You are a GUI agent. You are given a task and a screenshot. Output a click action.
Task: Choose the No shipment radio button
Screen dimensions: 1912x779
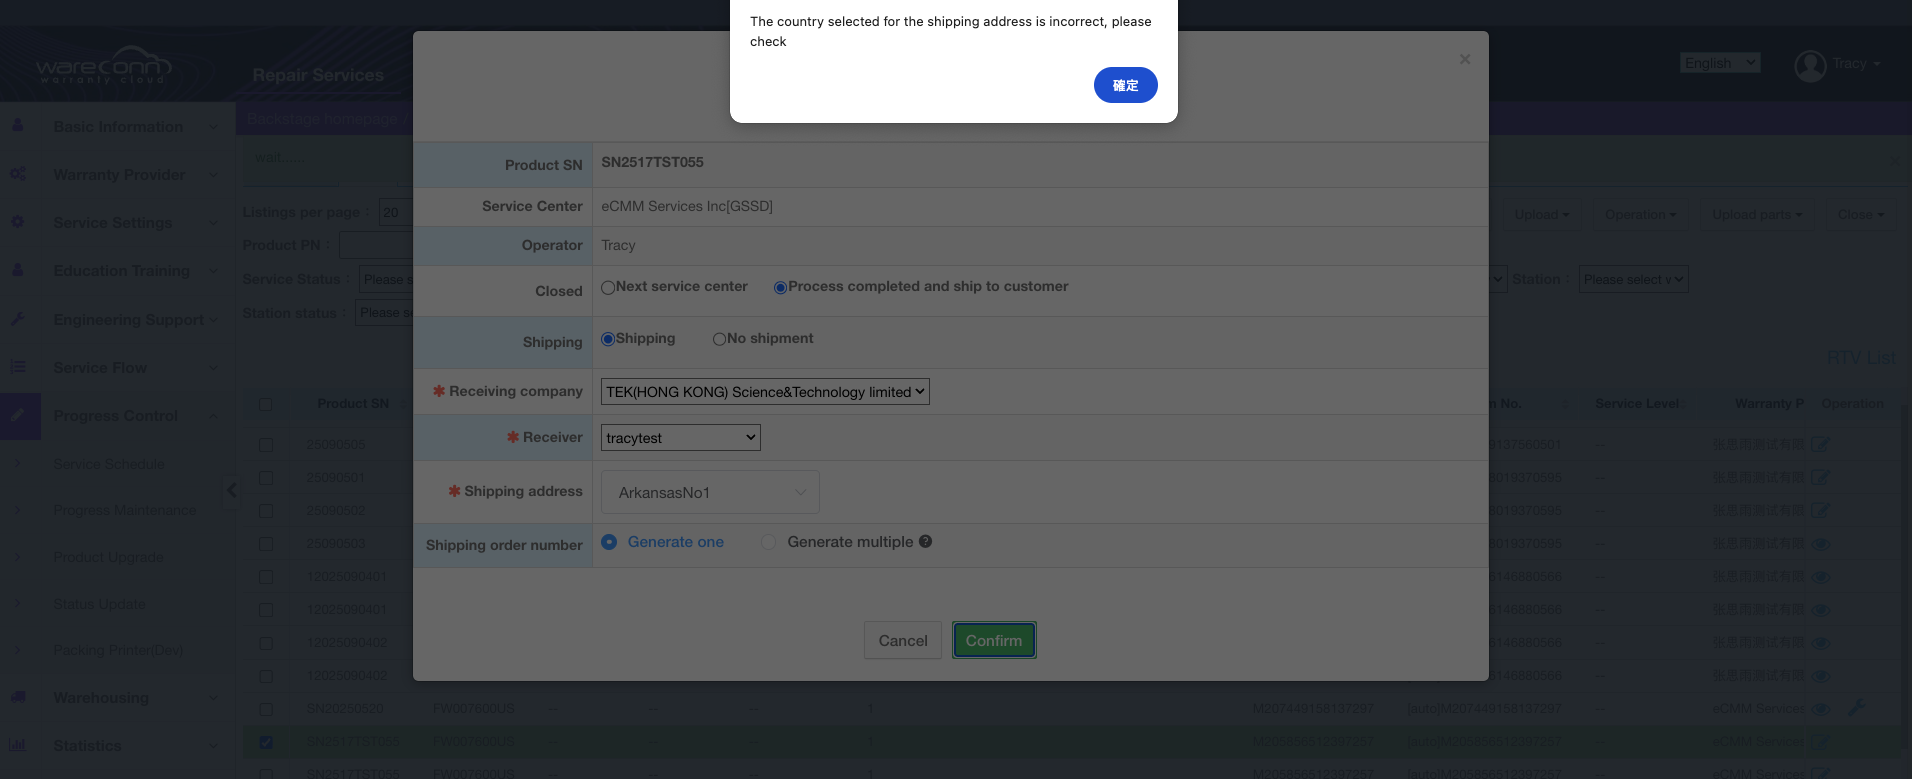click(x=719, y=340)
